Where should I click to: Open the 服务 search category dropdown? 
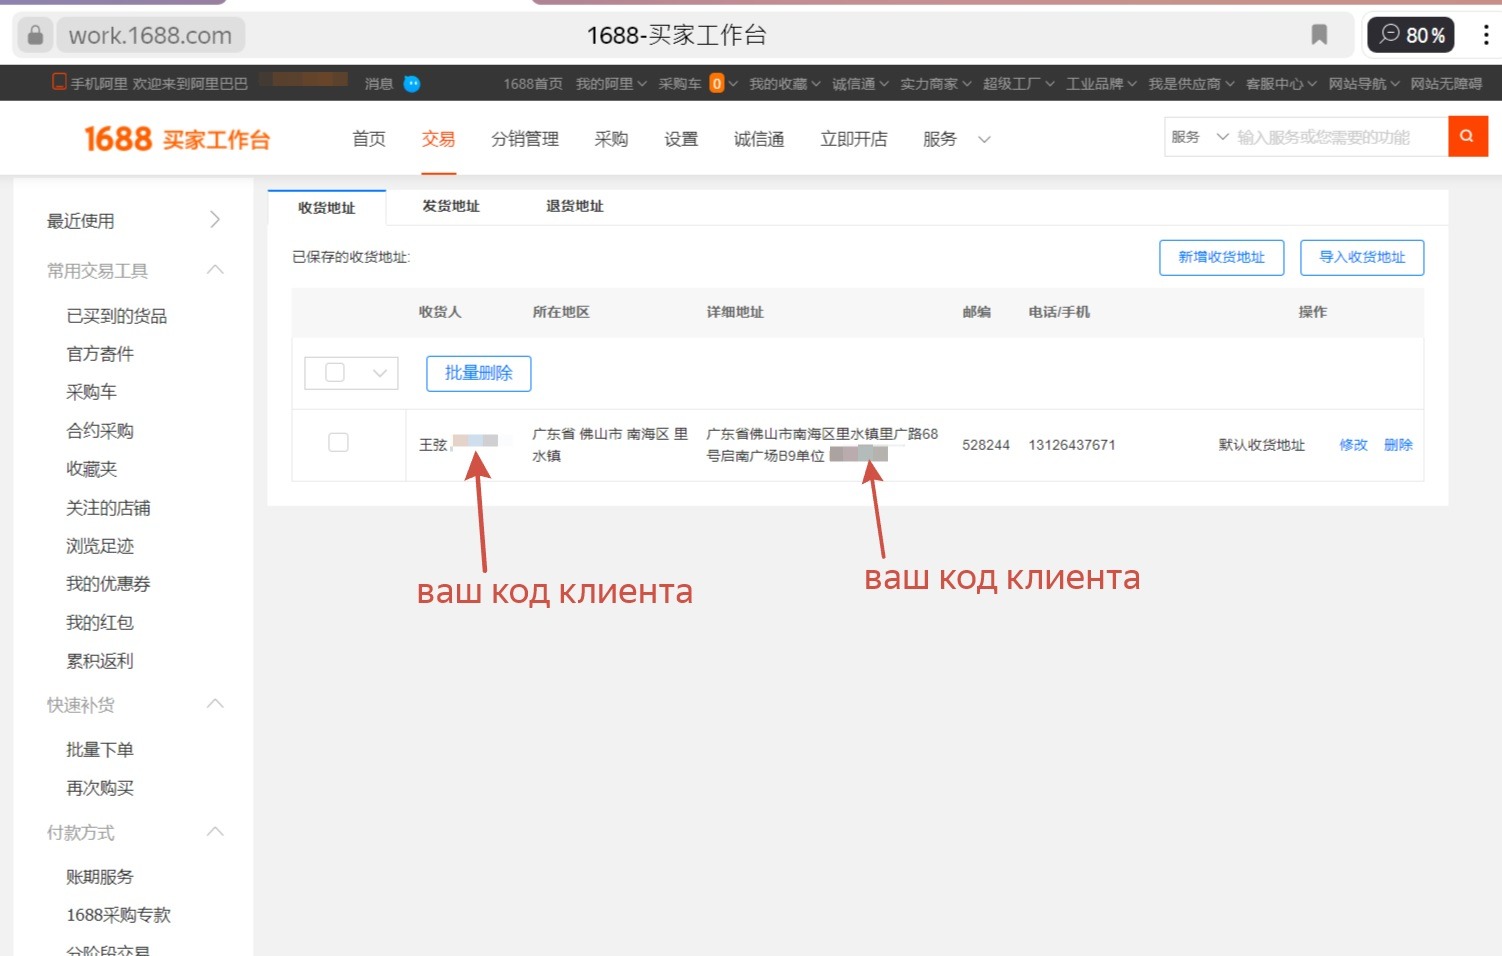point(1199,137)
